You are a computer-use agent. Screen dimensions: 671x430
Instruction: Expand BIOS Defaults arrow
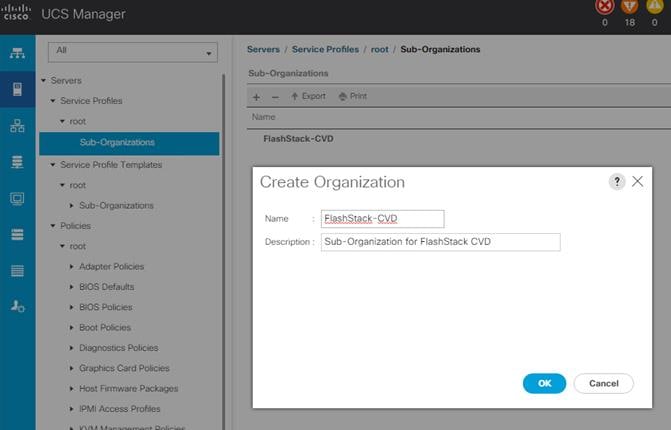coord(72,287)
